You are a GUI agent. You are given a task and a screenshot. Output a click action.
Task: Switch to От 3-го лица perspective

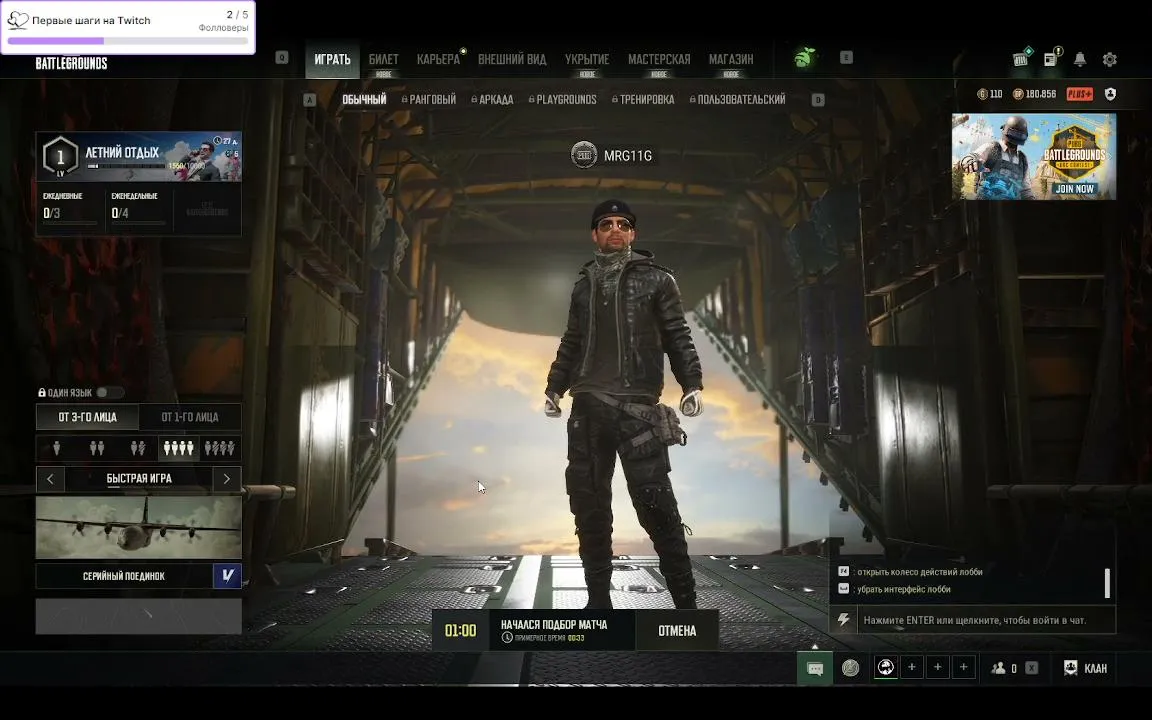click(87, 417)
